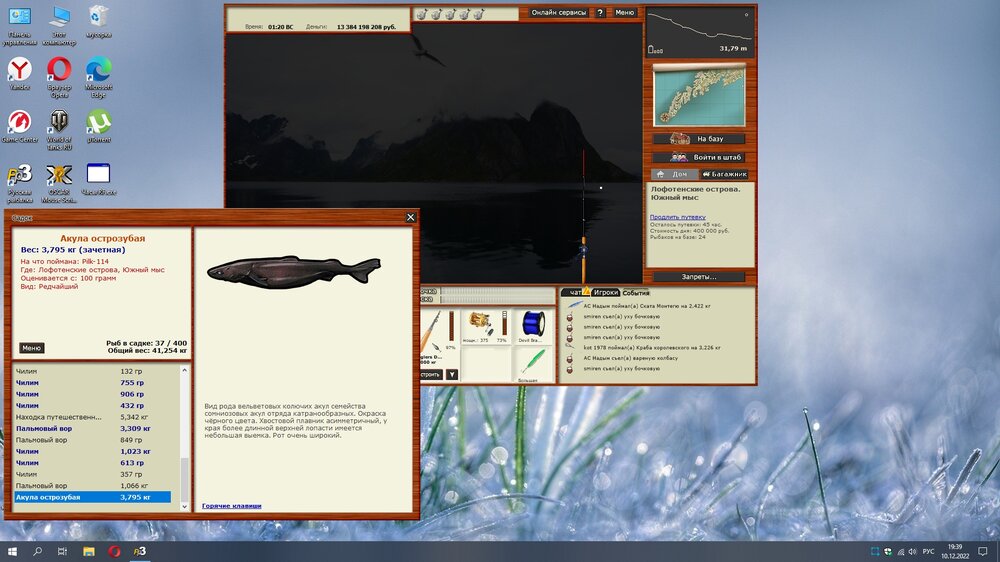Open the Recycle Bin desktop icon

[x=98, y=18]
